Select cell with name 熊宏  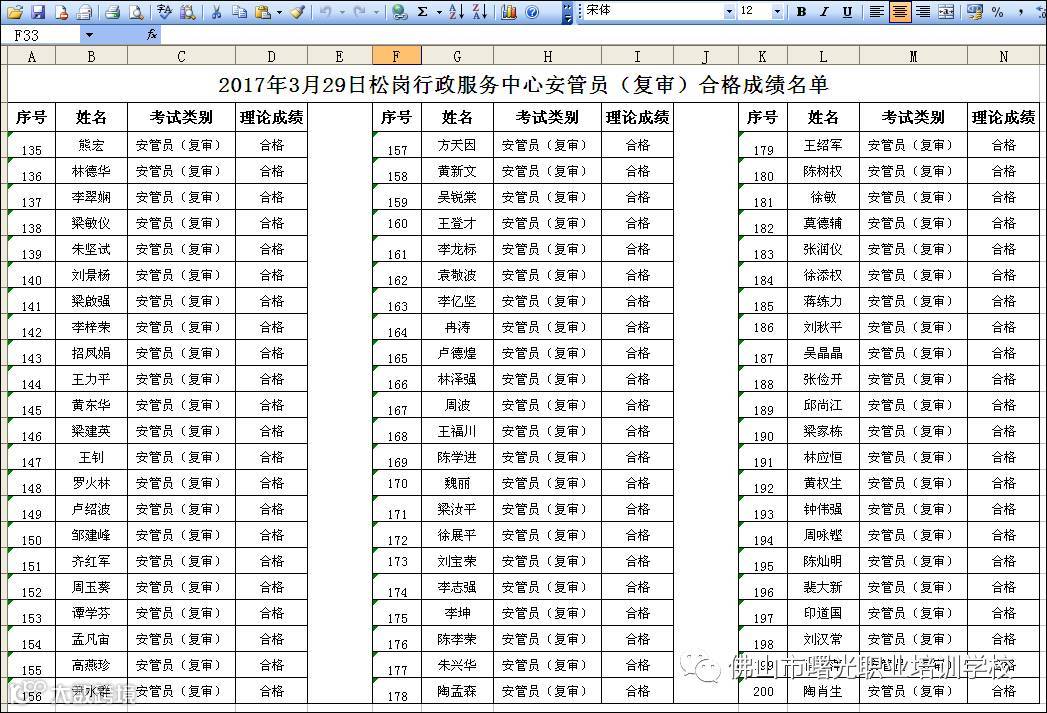pyautogui.click(x=91, y=145)
